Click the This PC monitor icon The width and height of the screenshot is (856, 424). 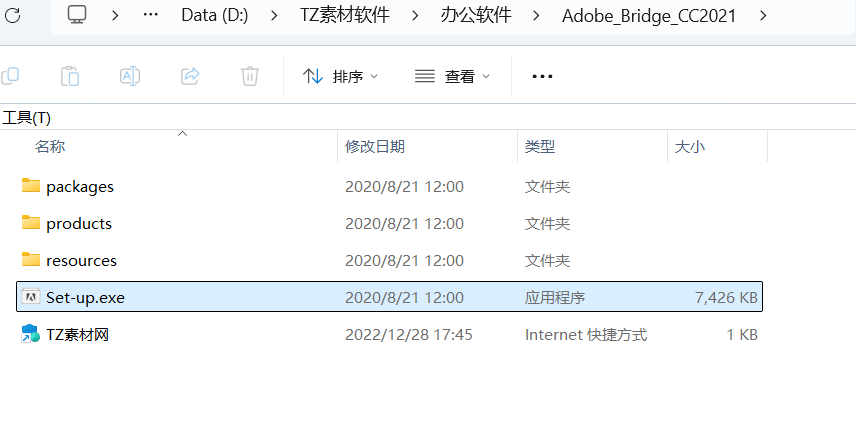(x=77, y=15)
